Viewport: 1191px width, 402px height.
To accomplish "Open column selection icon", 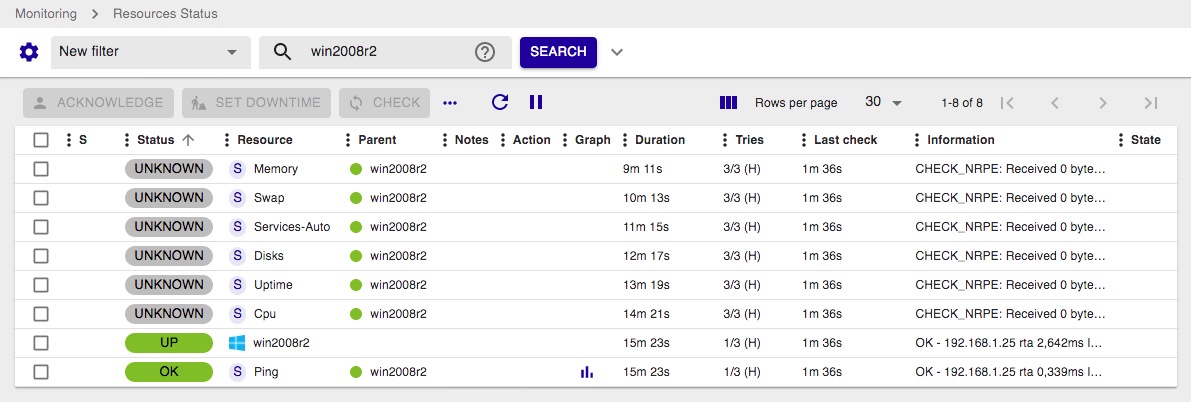I will tap(728, 102).
